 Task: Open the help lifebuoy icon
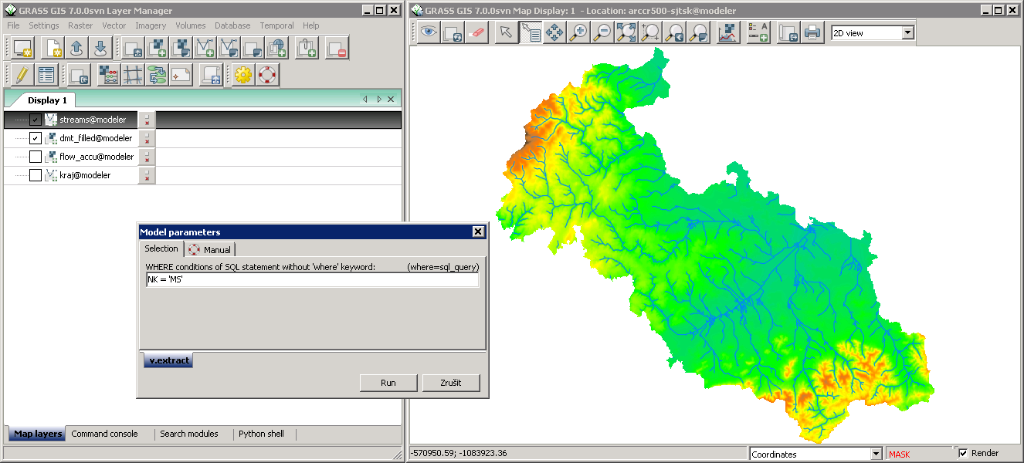click(268, 75)
